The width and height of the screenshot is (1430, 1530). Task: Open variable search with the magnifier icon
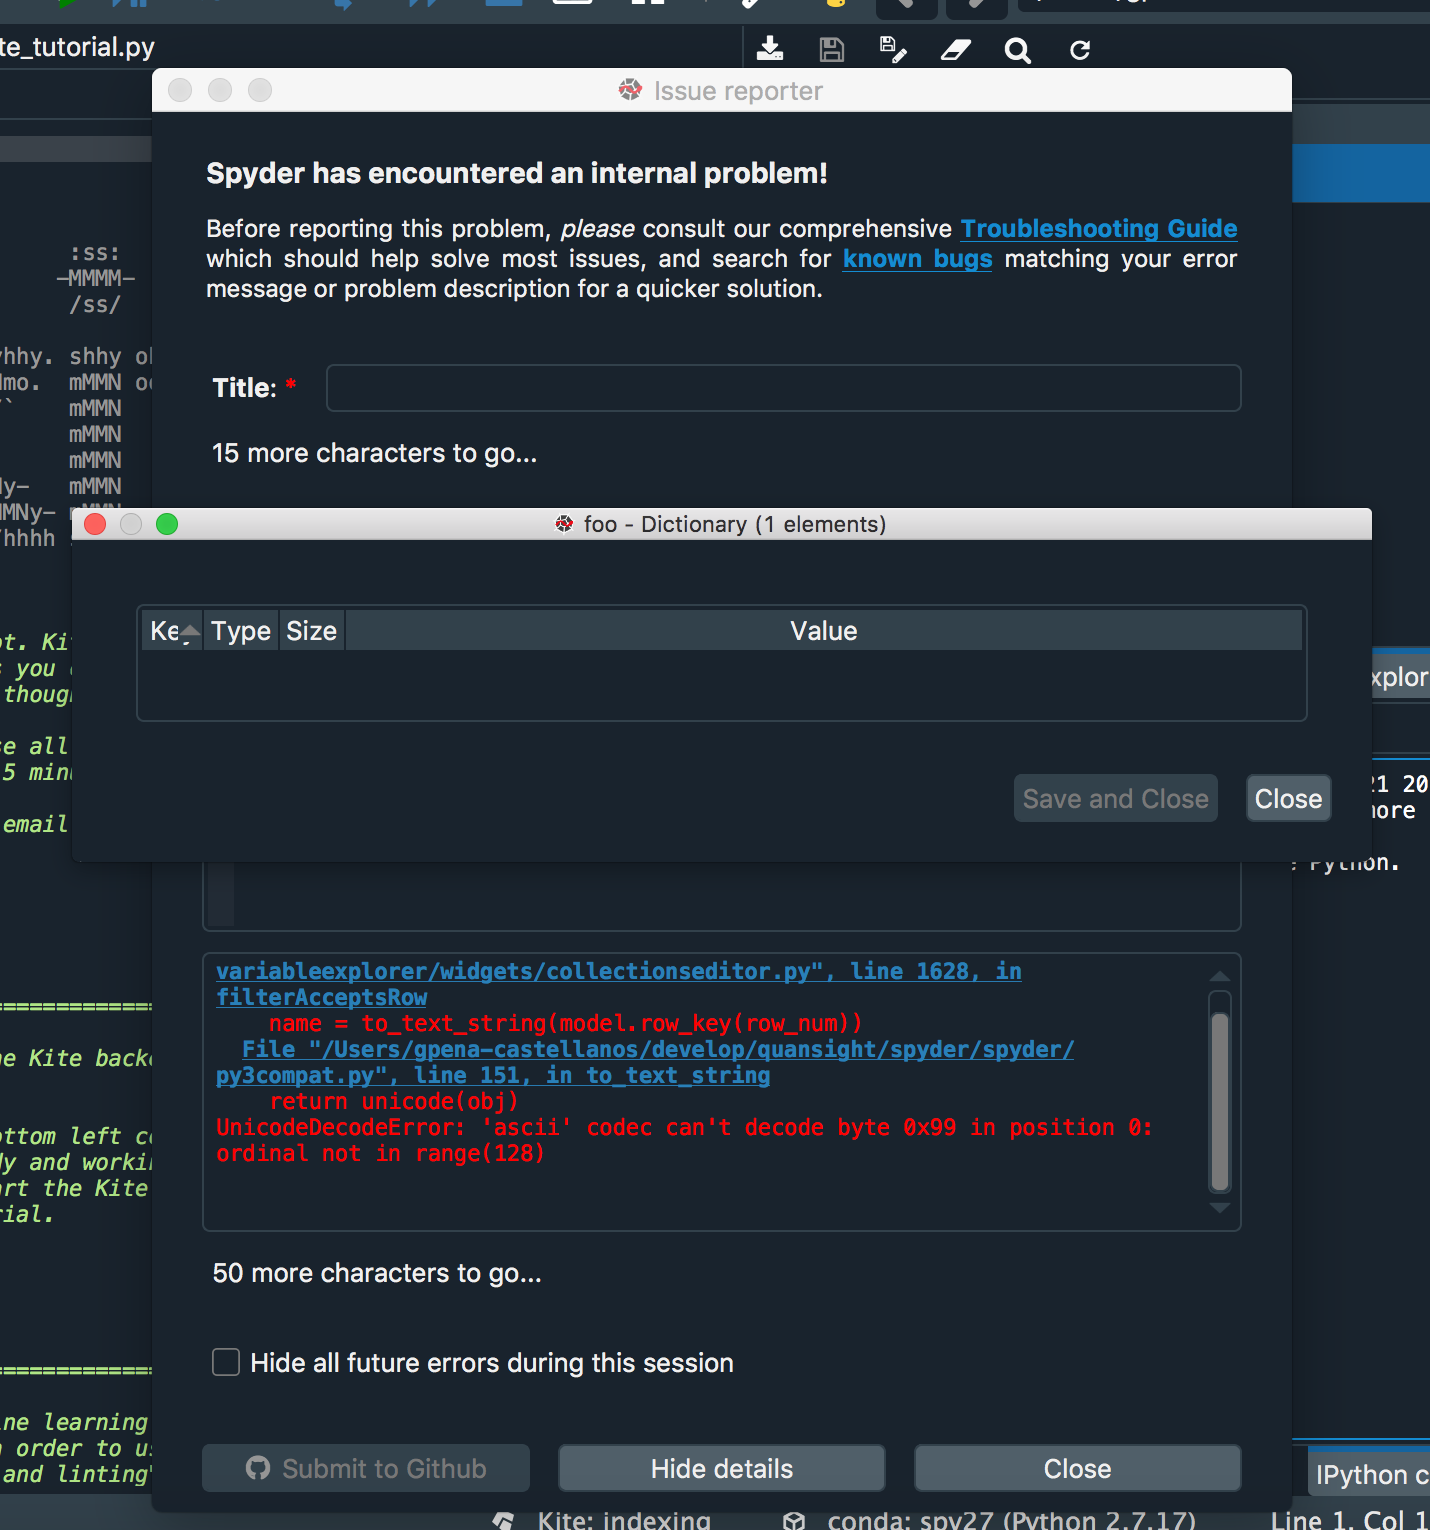(x=1017, y=49)
